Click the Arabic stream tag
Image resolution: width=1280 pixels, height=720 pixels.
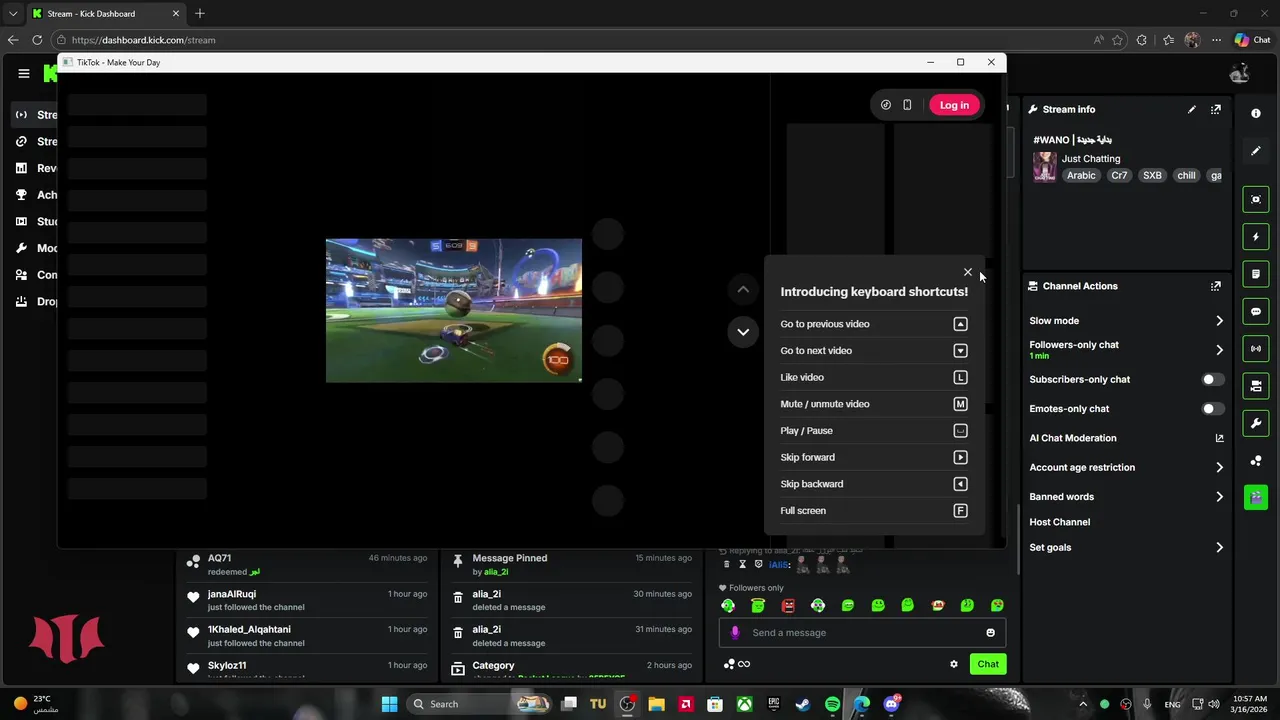coord(1081,176)
